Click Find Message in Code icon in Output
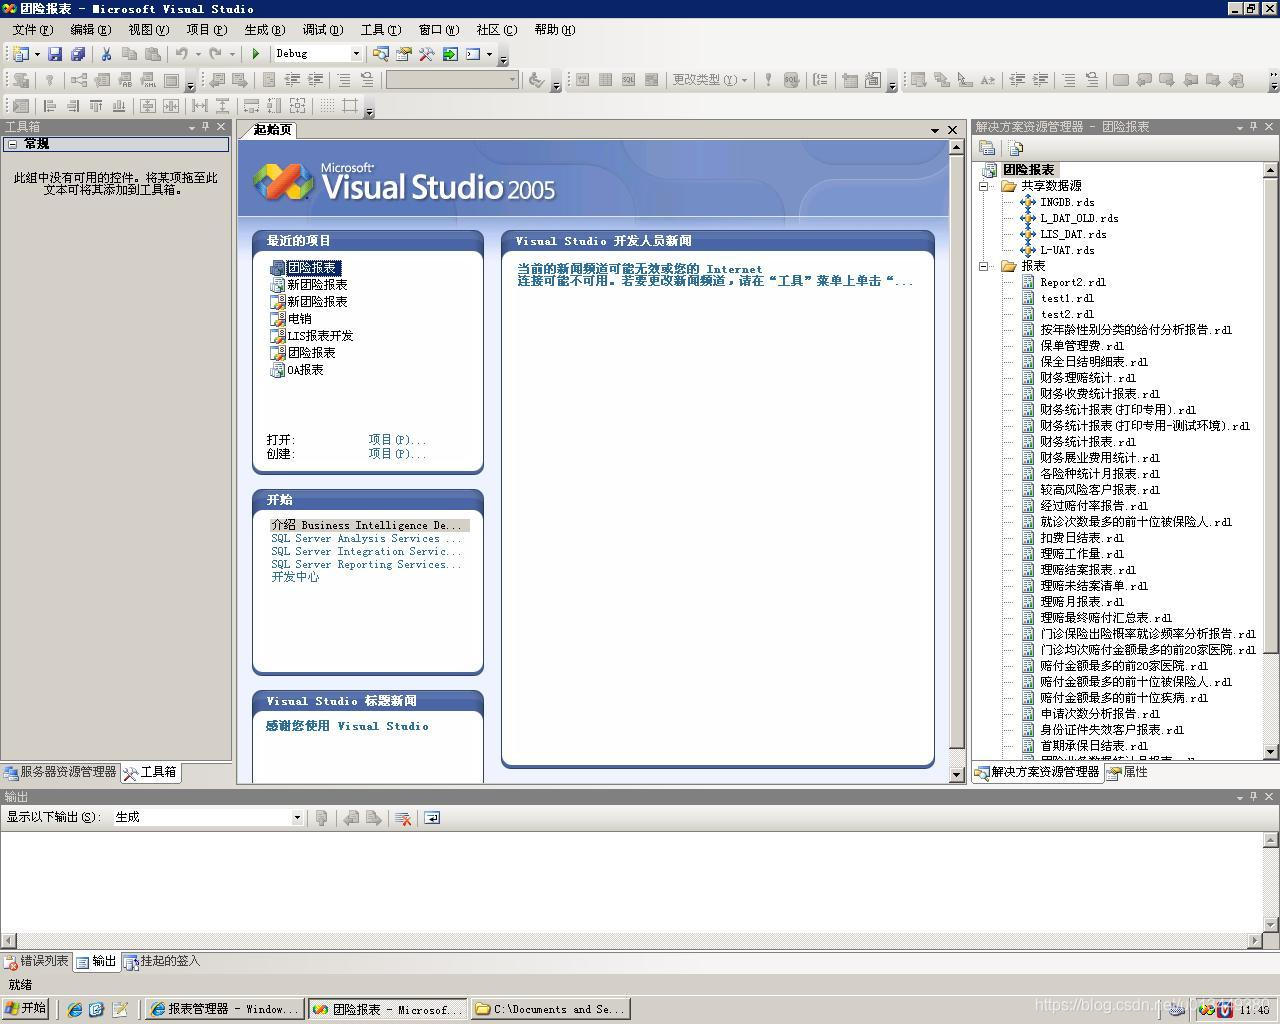The width and height of the screenshot is (1280, 1024). 321,818
